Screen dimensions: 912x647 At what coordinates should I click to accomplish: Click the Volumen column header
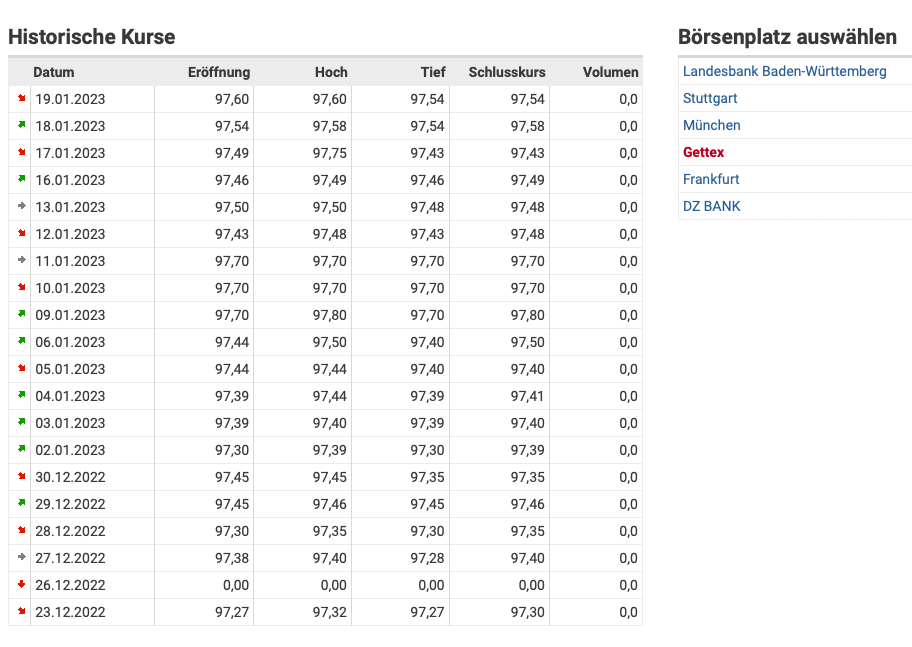point(610,72)
